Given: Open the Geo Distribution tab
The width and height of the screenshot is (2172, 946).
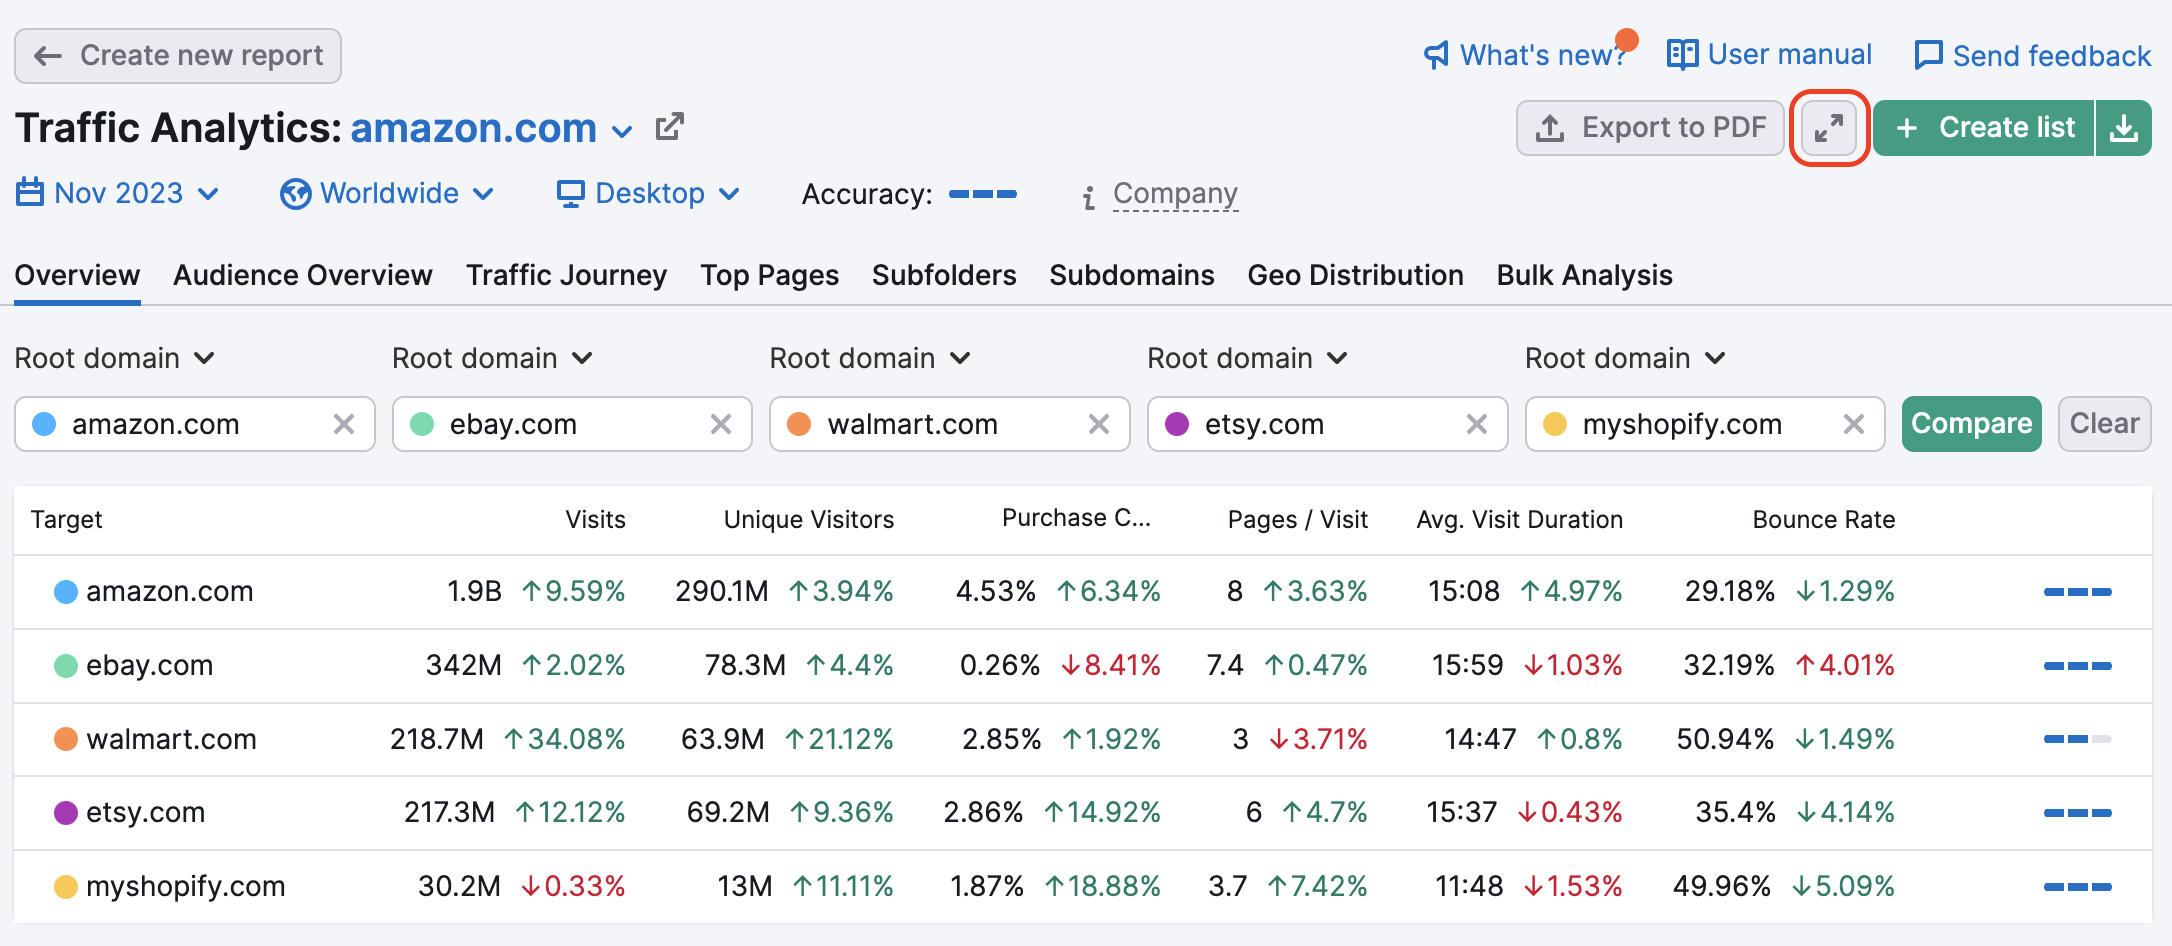Looking at the screenshot, I should (1355, 275).
